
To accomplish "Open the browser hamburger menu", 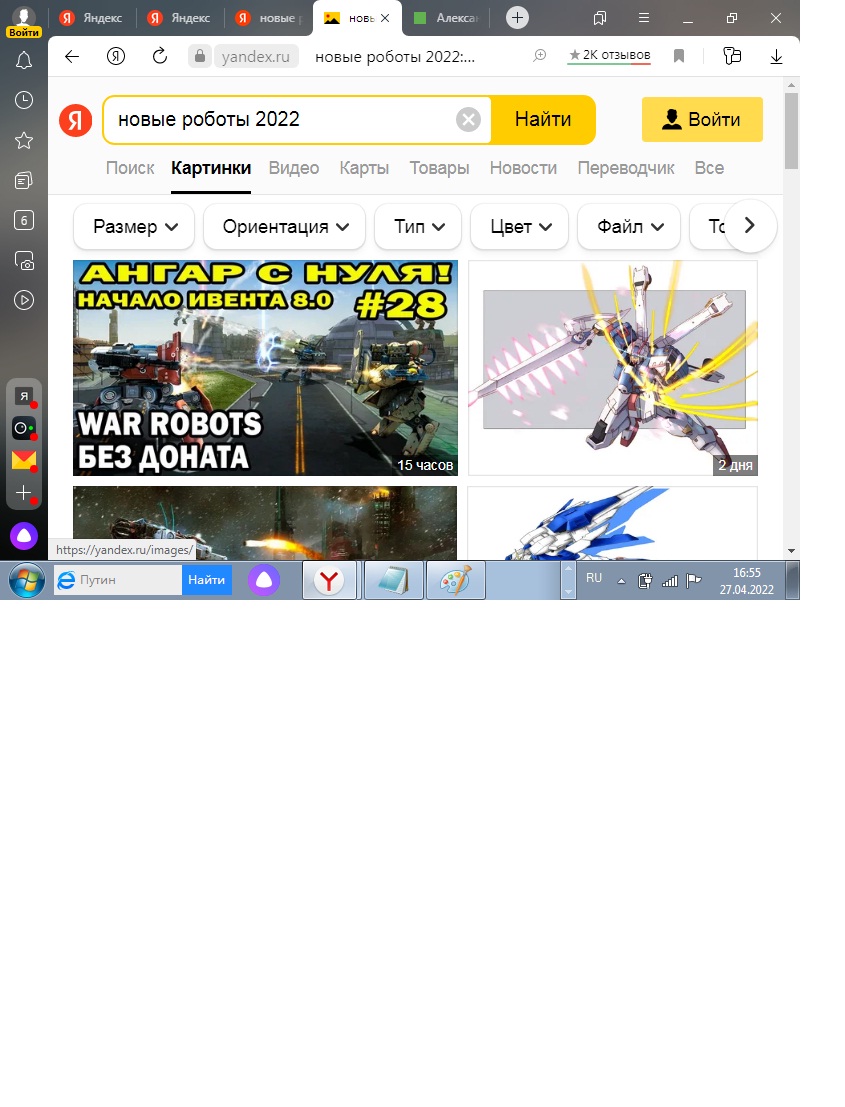I will [644, 18].
